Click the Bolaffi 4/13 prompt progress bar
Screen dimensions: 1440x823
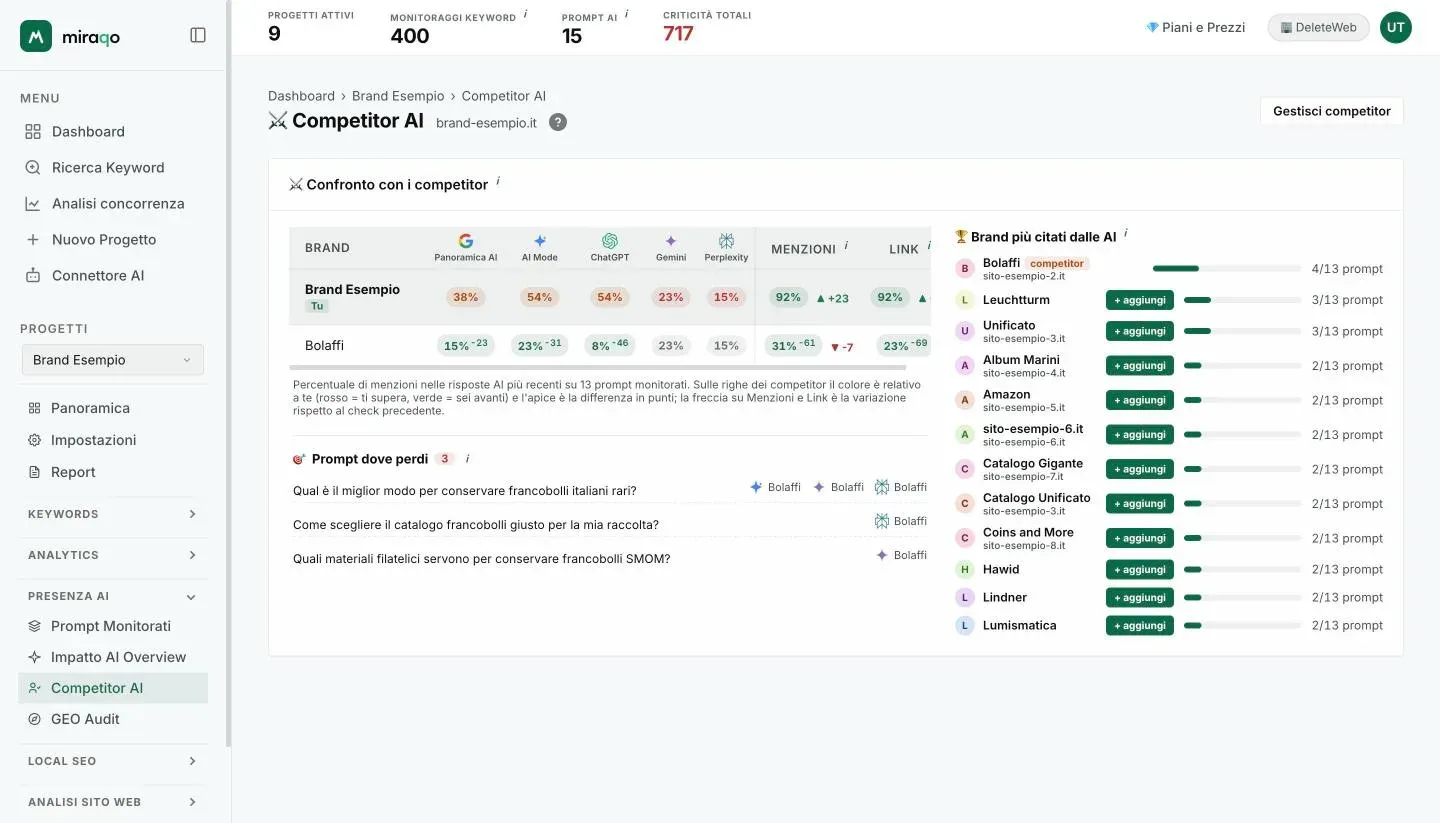click(x=1227, y=269)
